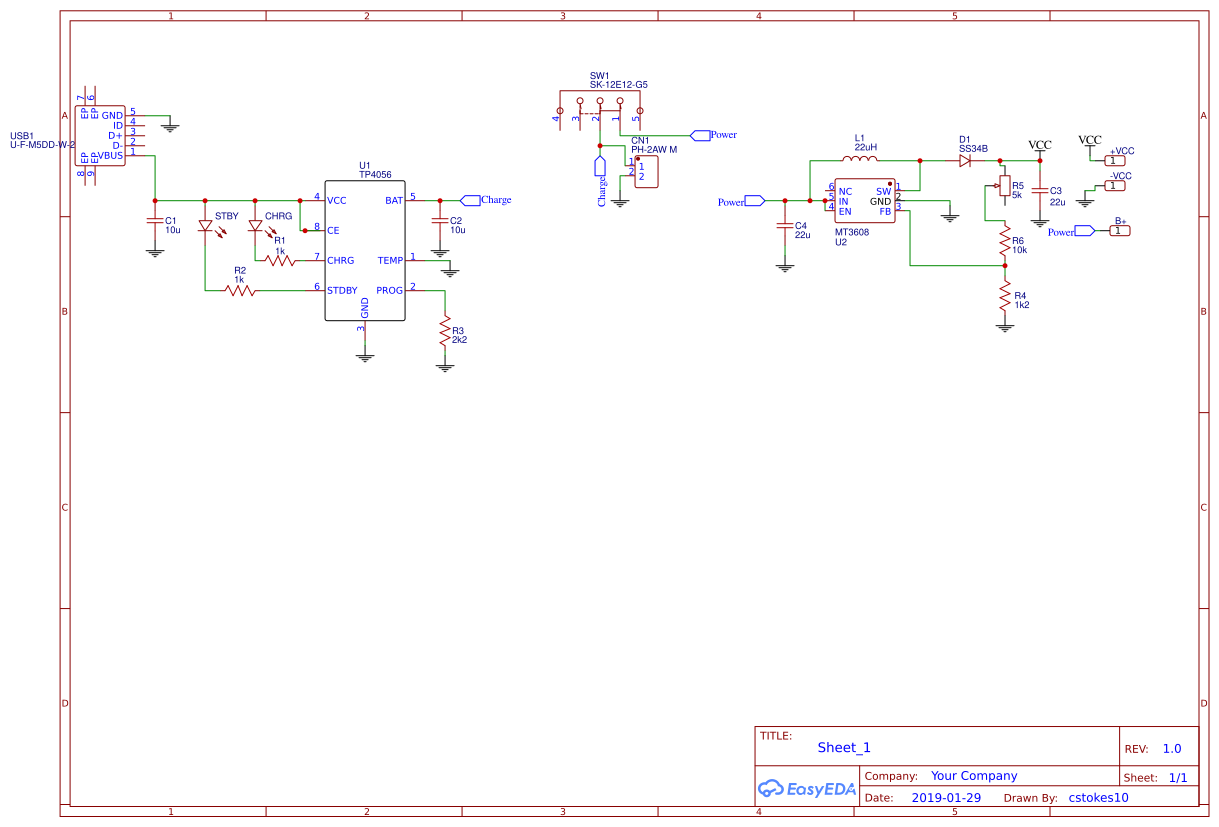This screenshot has width=1219, height=827.
Task: Select the CHRG LED symbol
Action: [255, 225]
